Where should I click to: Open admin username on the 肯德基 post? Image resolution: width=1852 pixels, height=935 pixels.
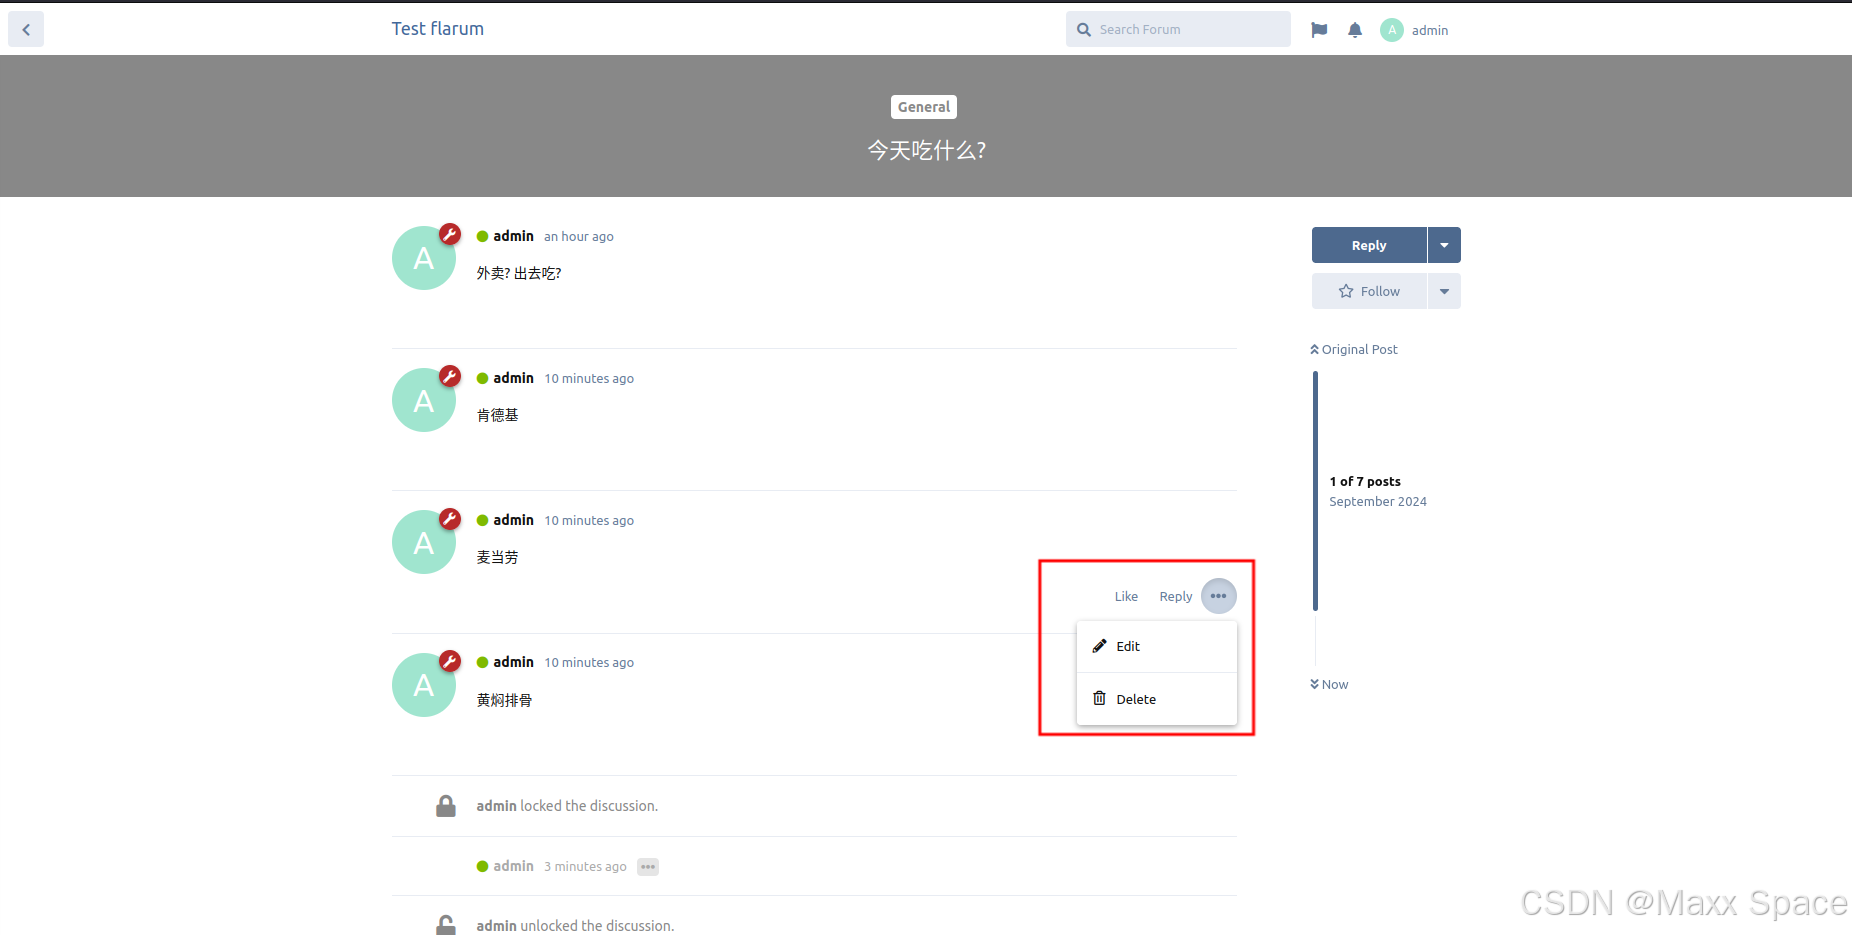[x=513, y=378]
